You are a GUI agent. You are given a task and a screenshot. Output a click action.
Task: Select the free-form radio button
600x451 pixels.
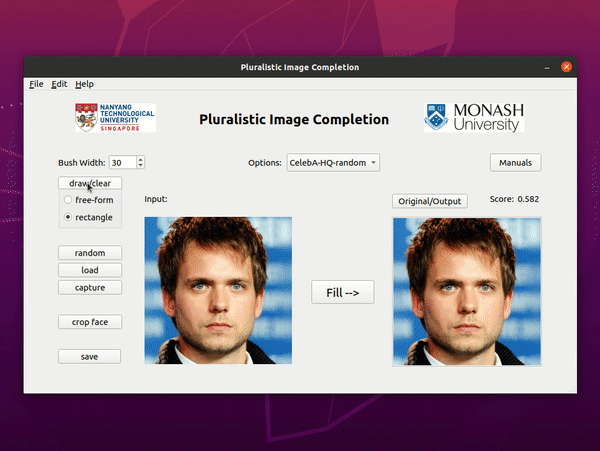tap(68, 200)
